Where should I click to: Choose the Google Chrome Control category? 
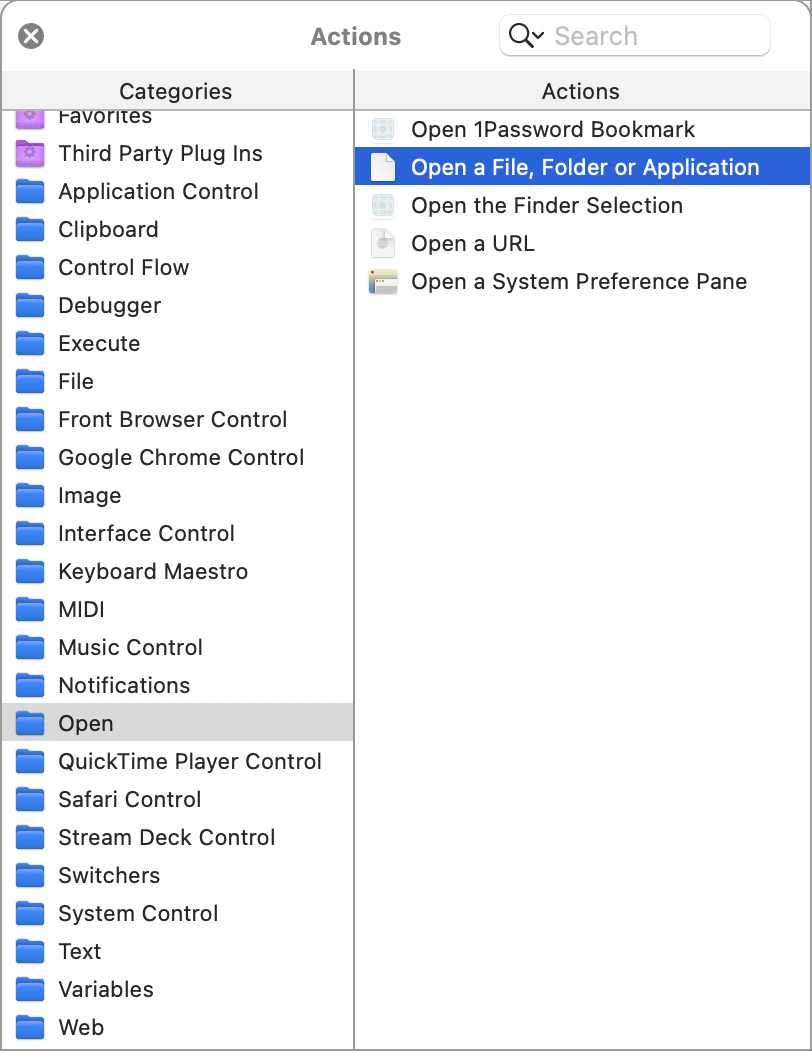[181, 458]
